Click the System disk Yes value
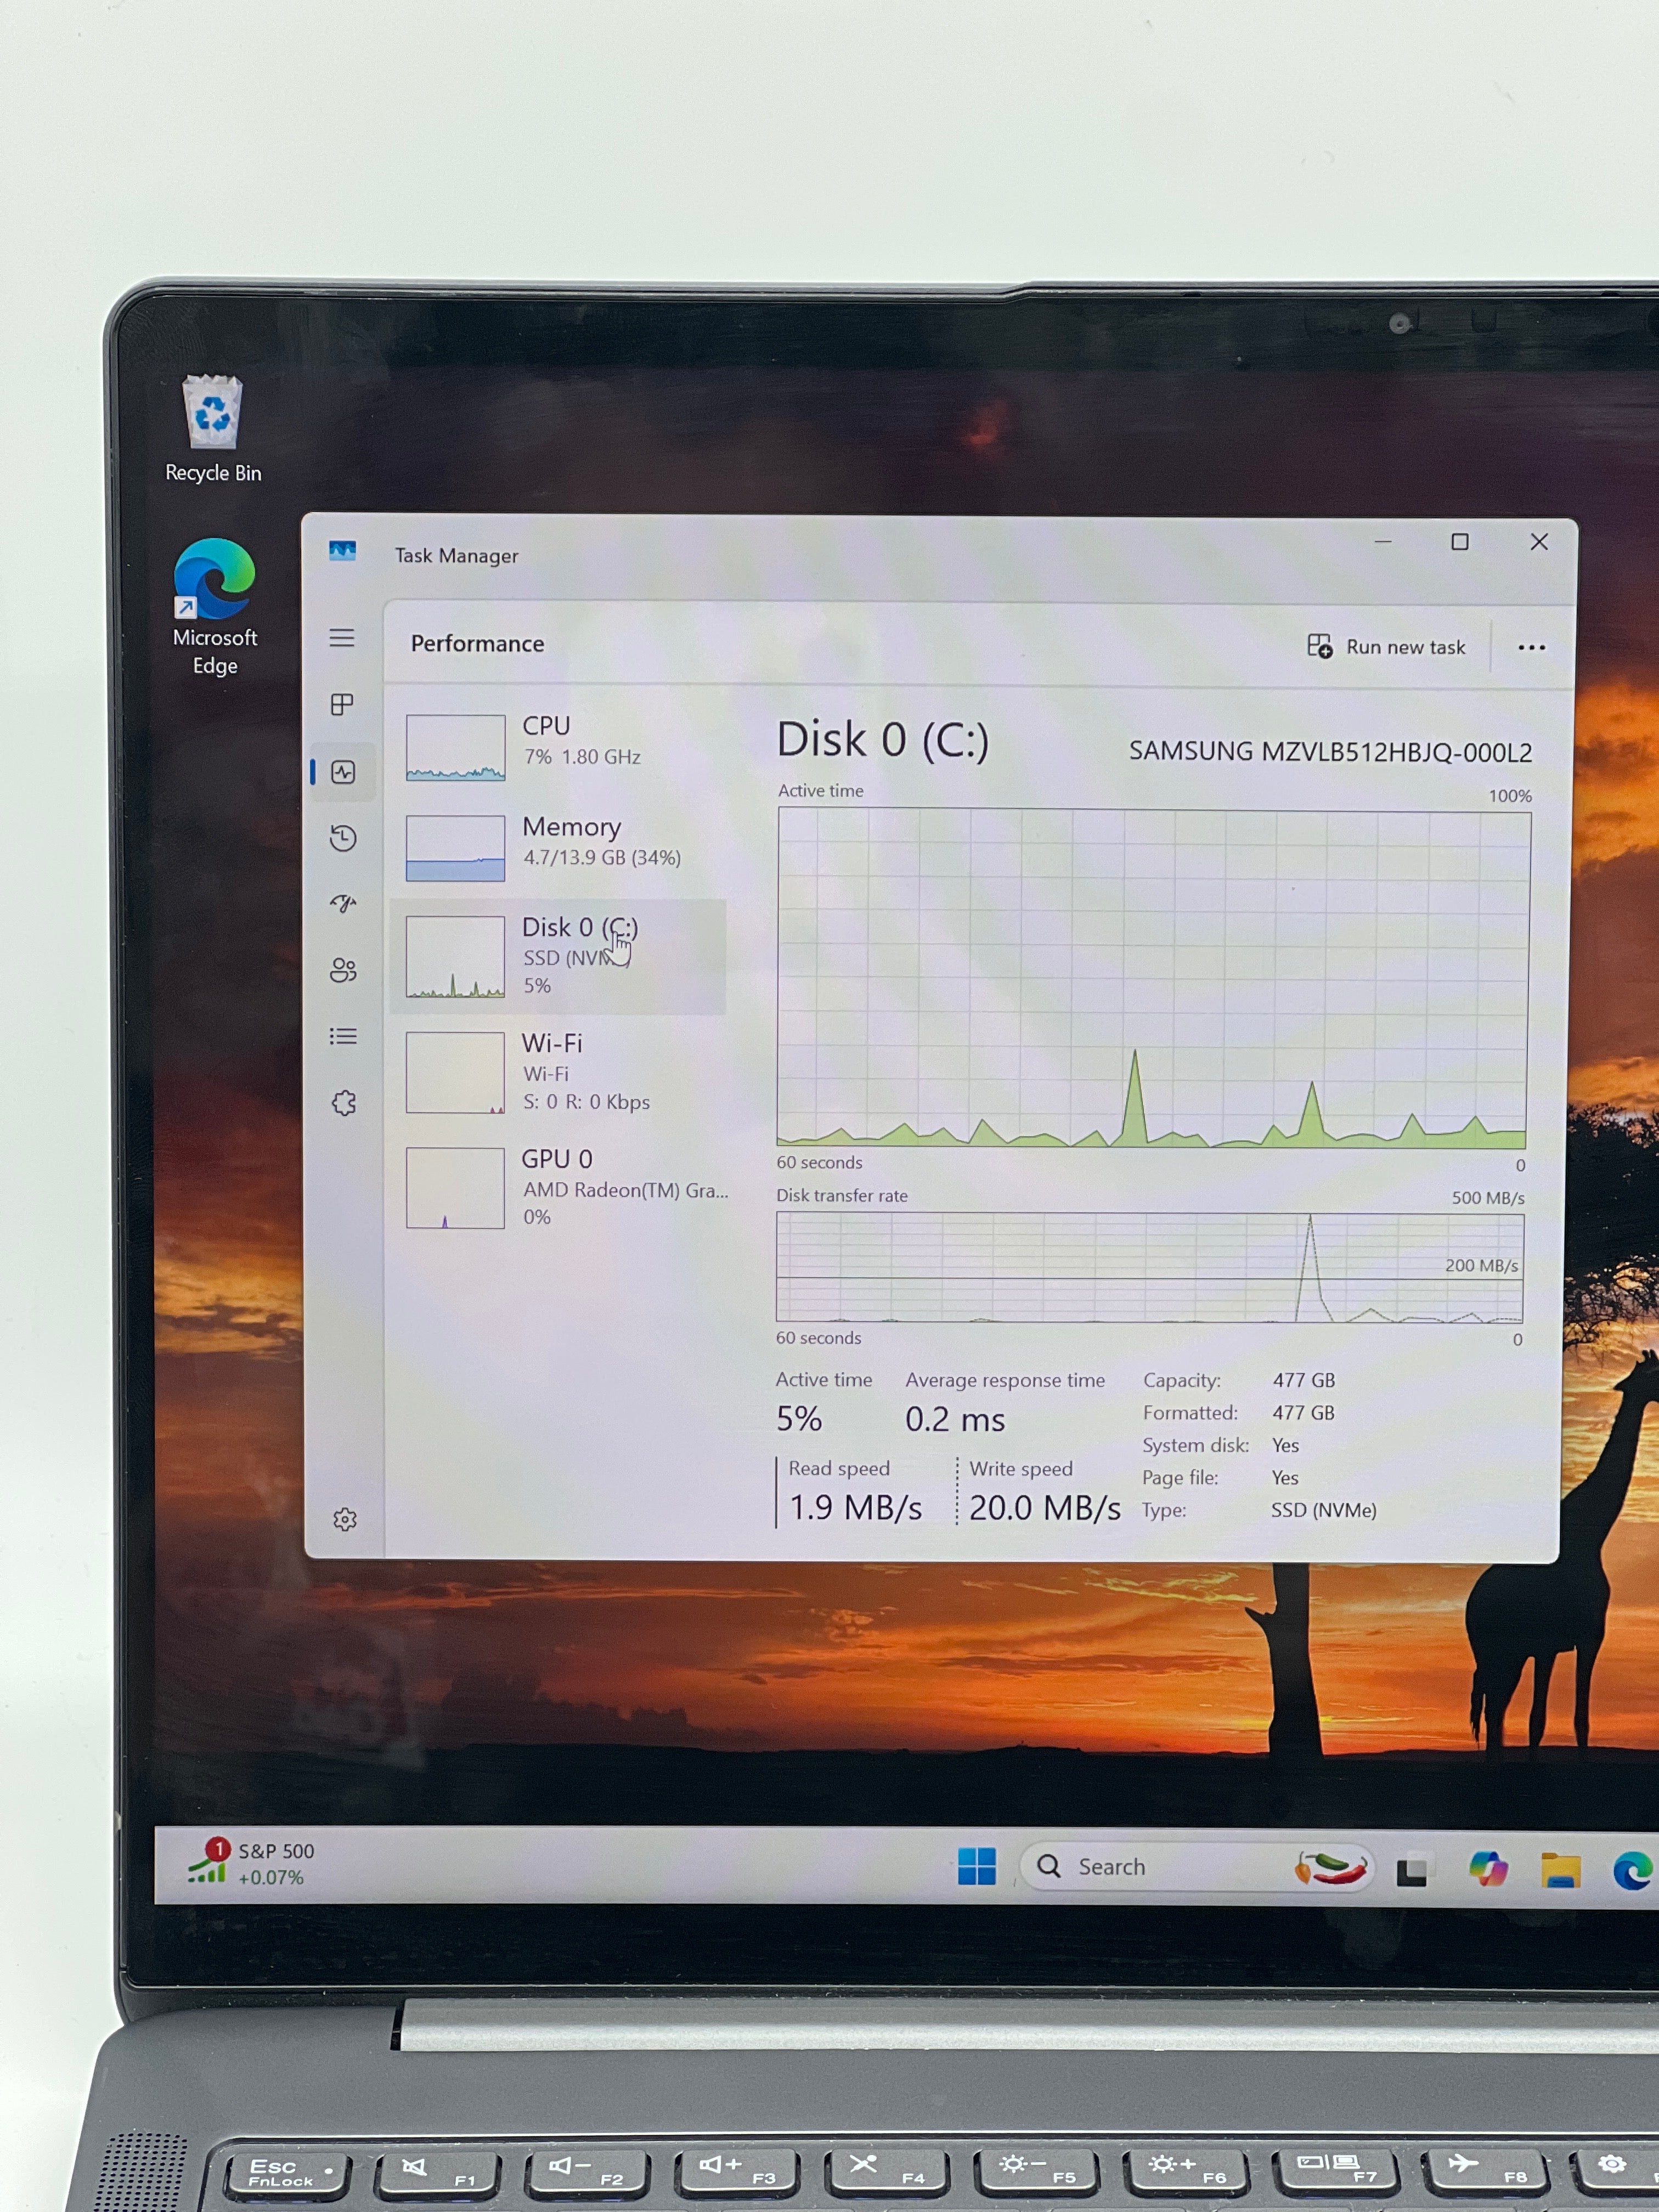1659x2212 pixels. [x=1285, y=1445]
